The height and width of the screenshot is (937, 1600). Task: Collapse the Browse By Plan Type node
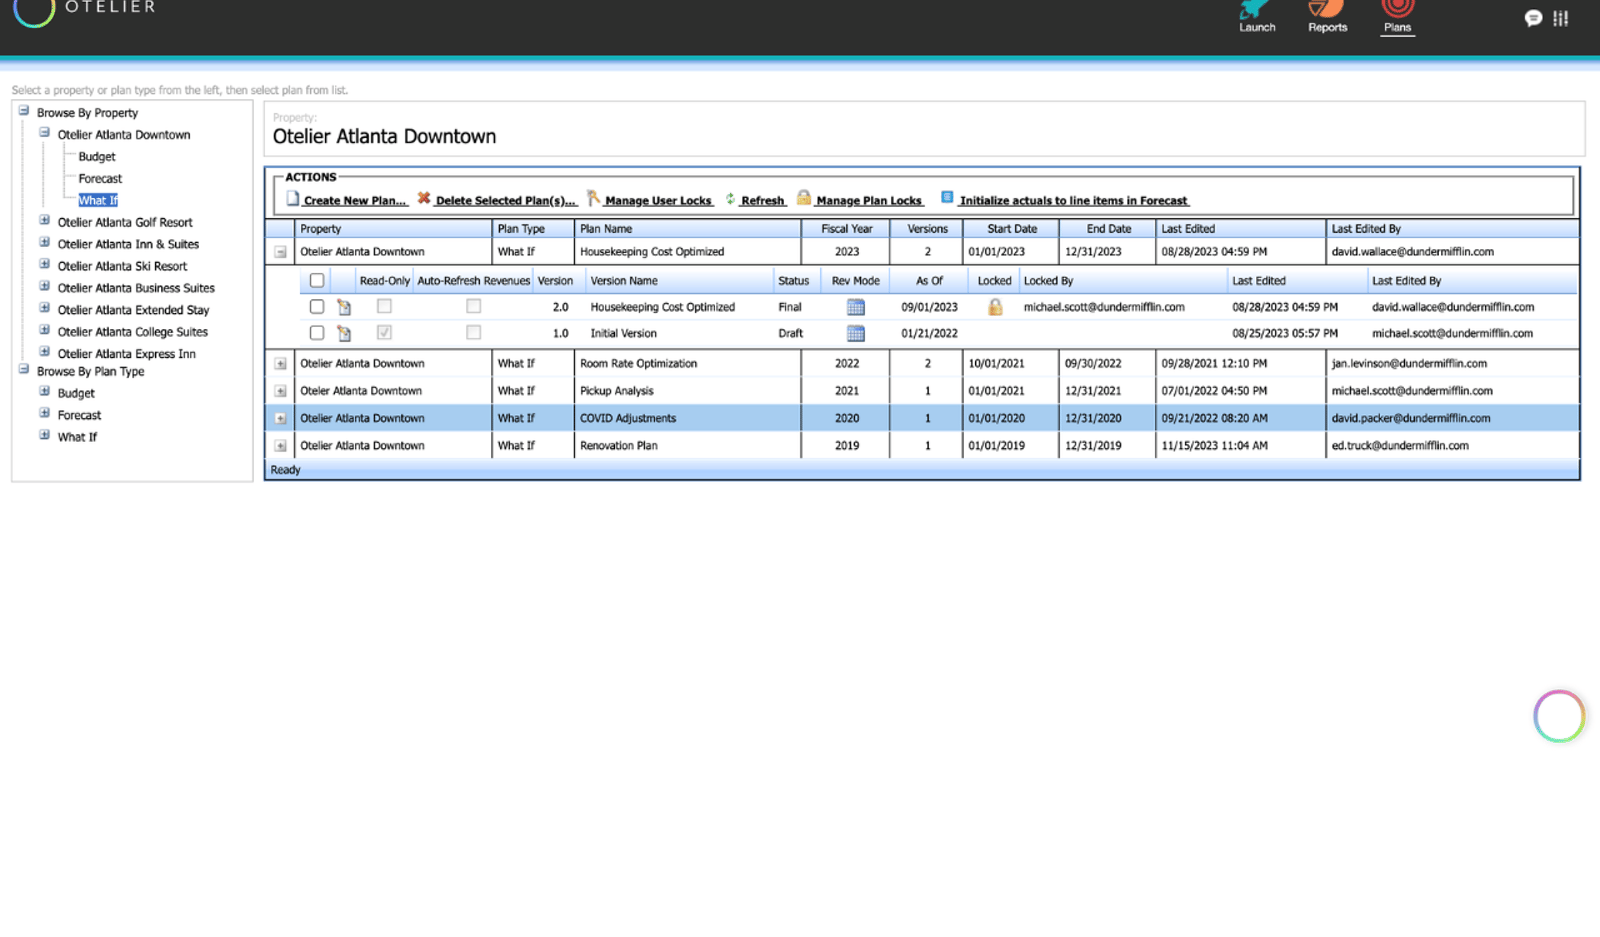click(x=24, y=369)
